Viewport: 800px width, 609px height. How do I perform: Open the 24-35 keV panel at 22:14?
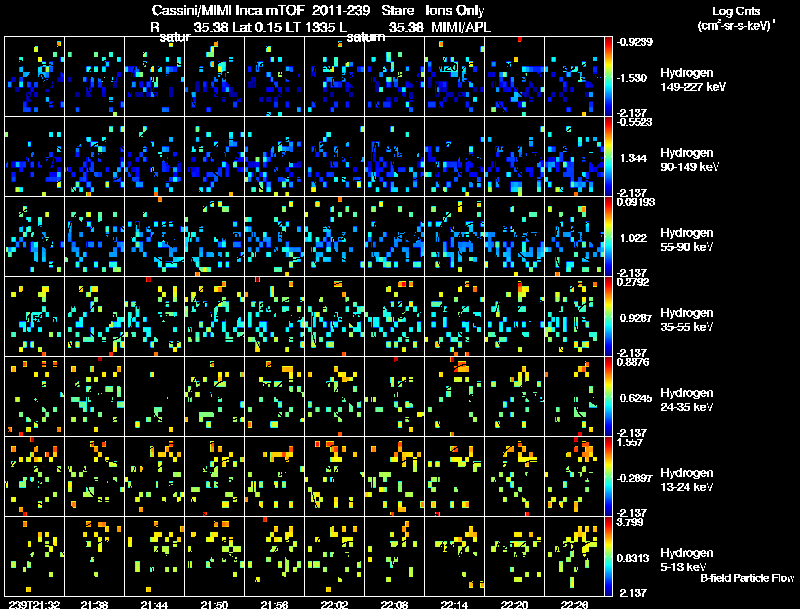pos(455,397)
